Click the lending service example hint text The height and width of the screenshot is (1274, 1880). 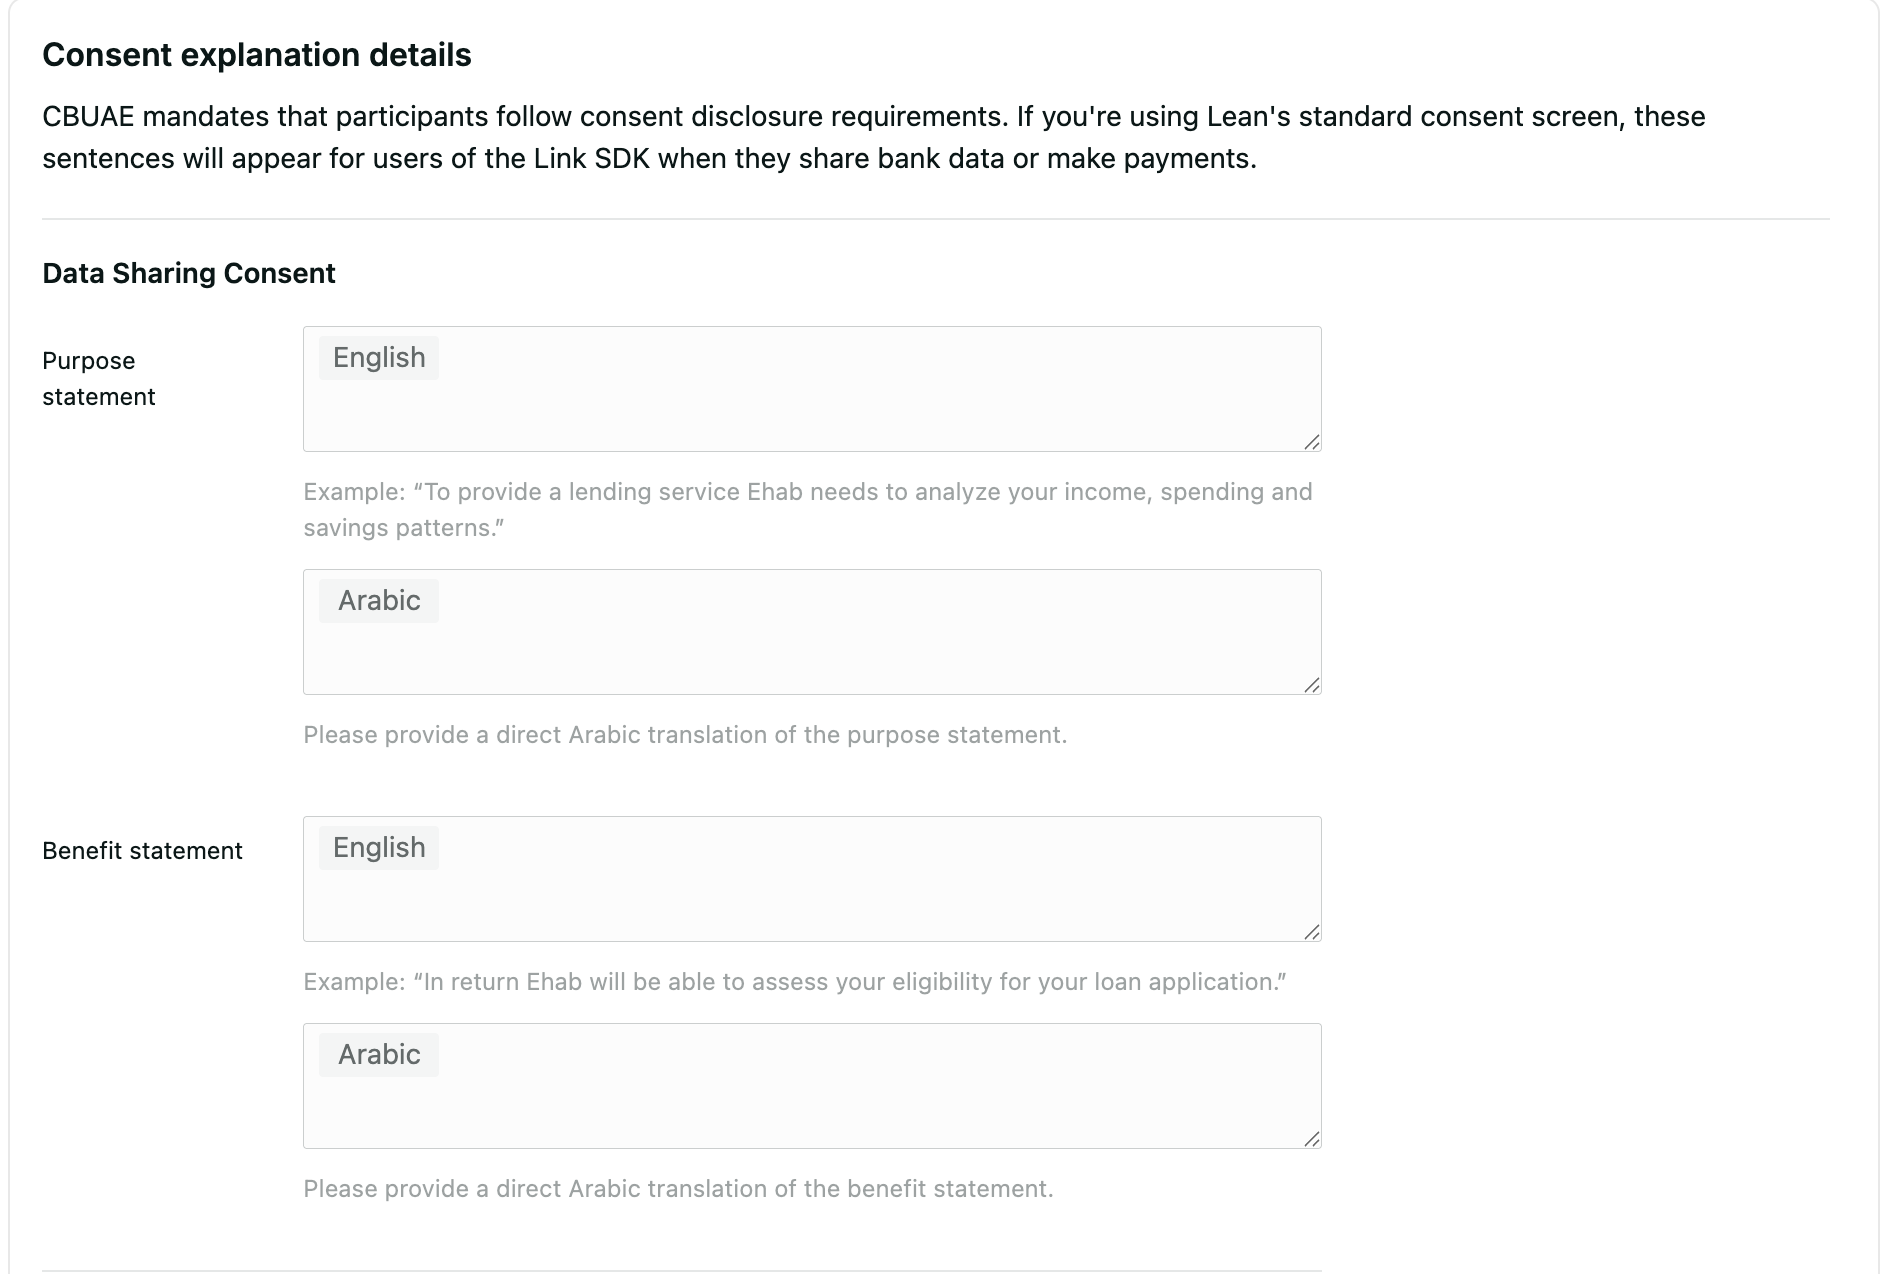tap(807, 509)
